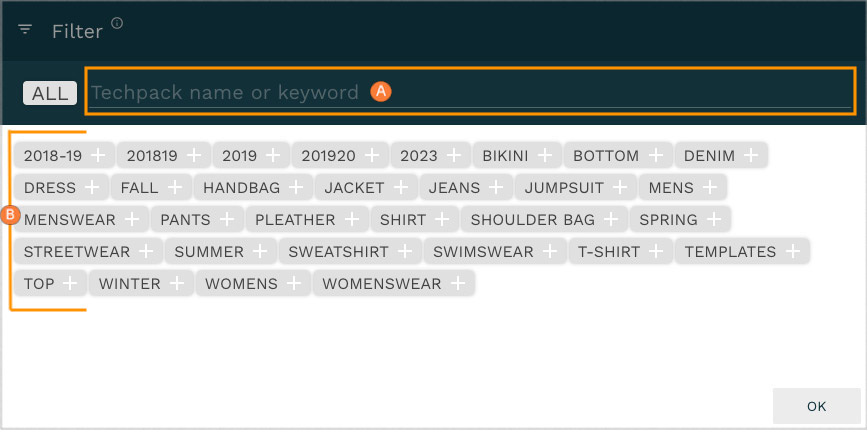Select the SHOULDER BAG tag chip
This screenshot has width=867, height=430.
click(x=532, y=220)
